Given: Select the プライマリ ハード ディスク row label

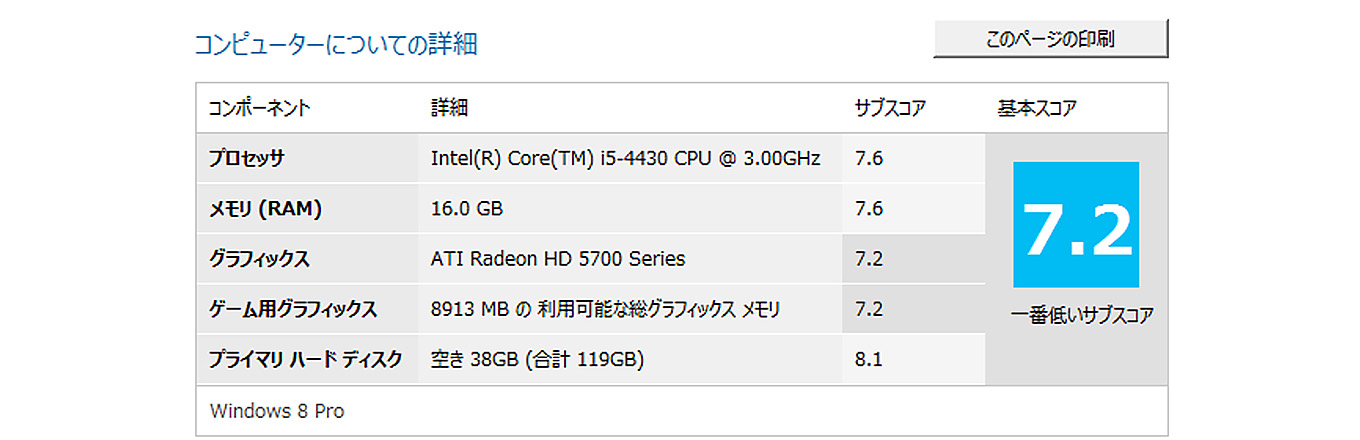Looking at the screenshot, I should tap(305, 359).
